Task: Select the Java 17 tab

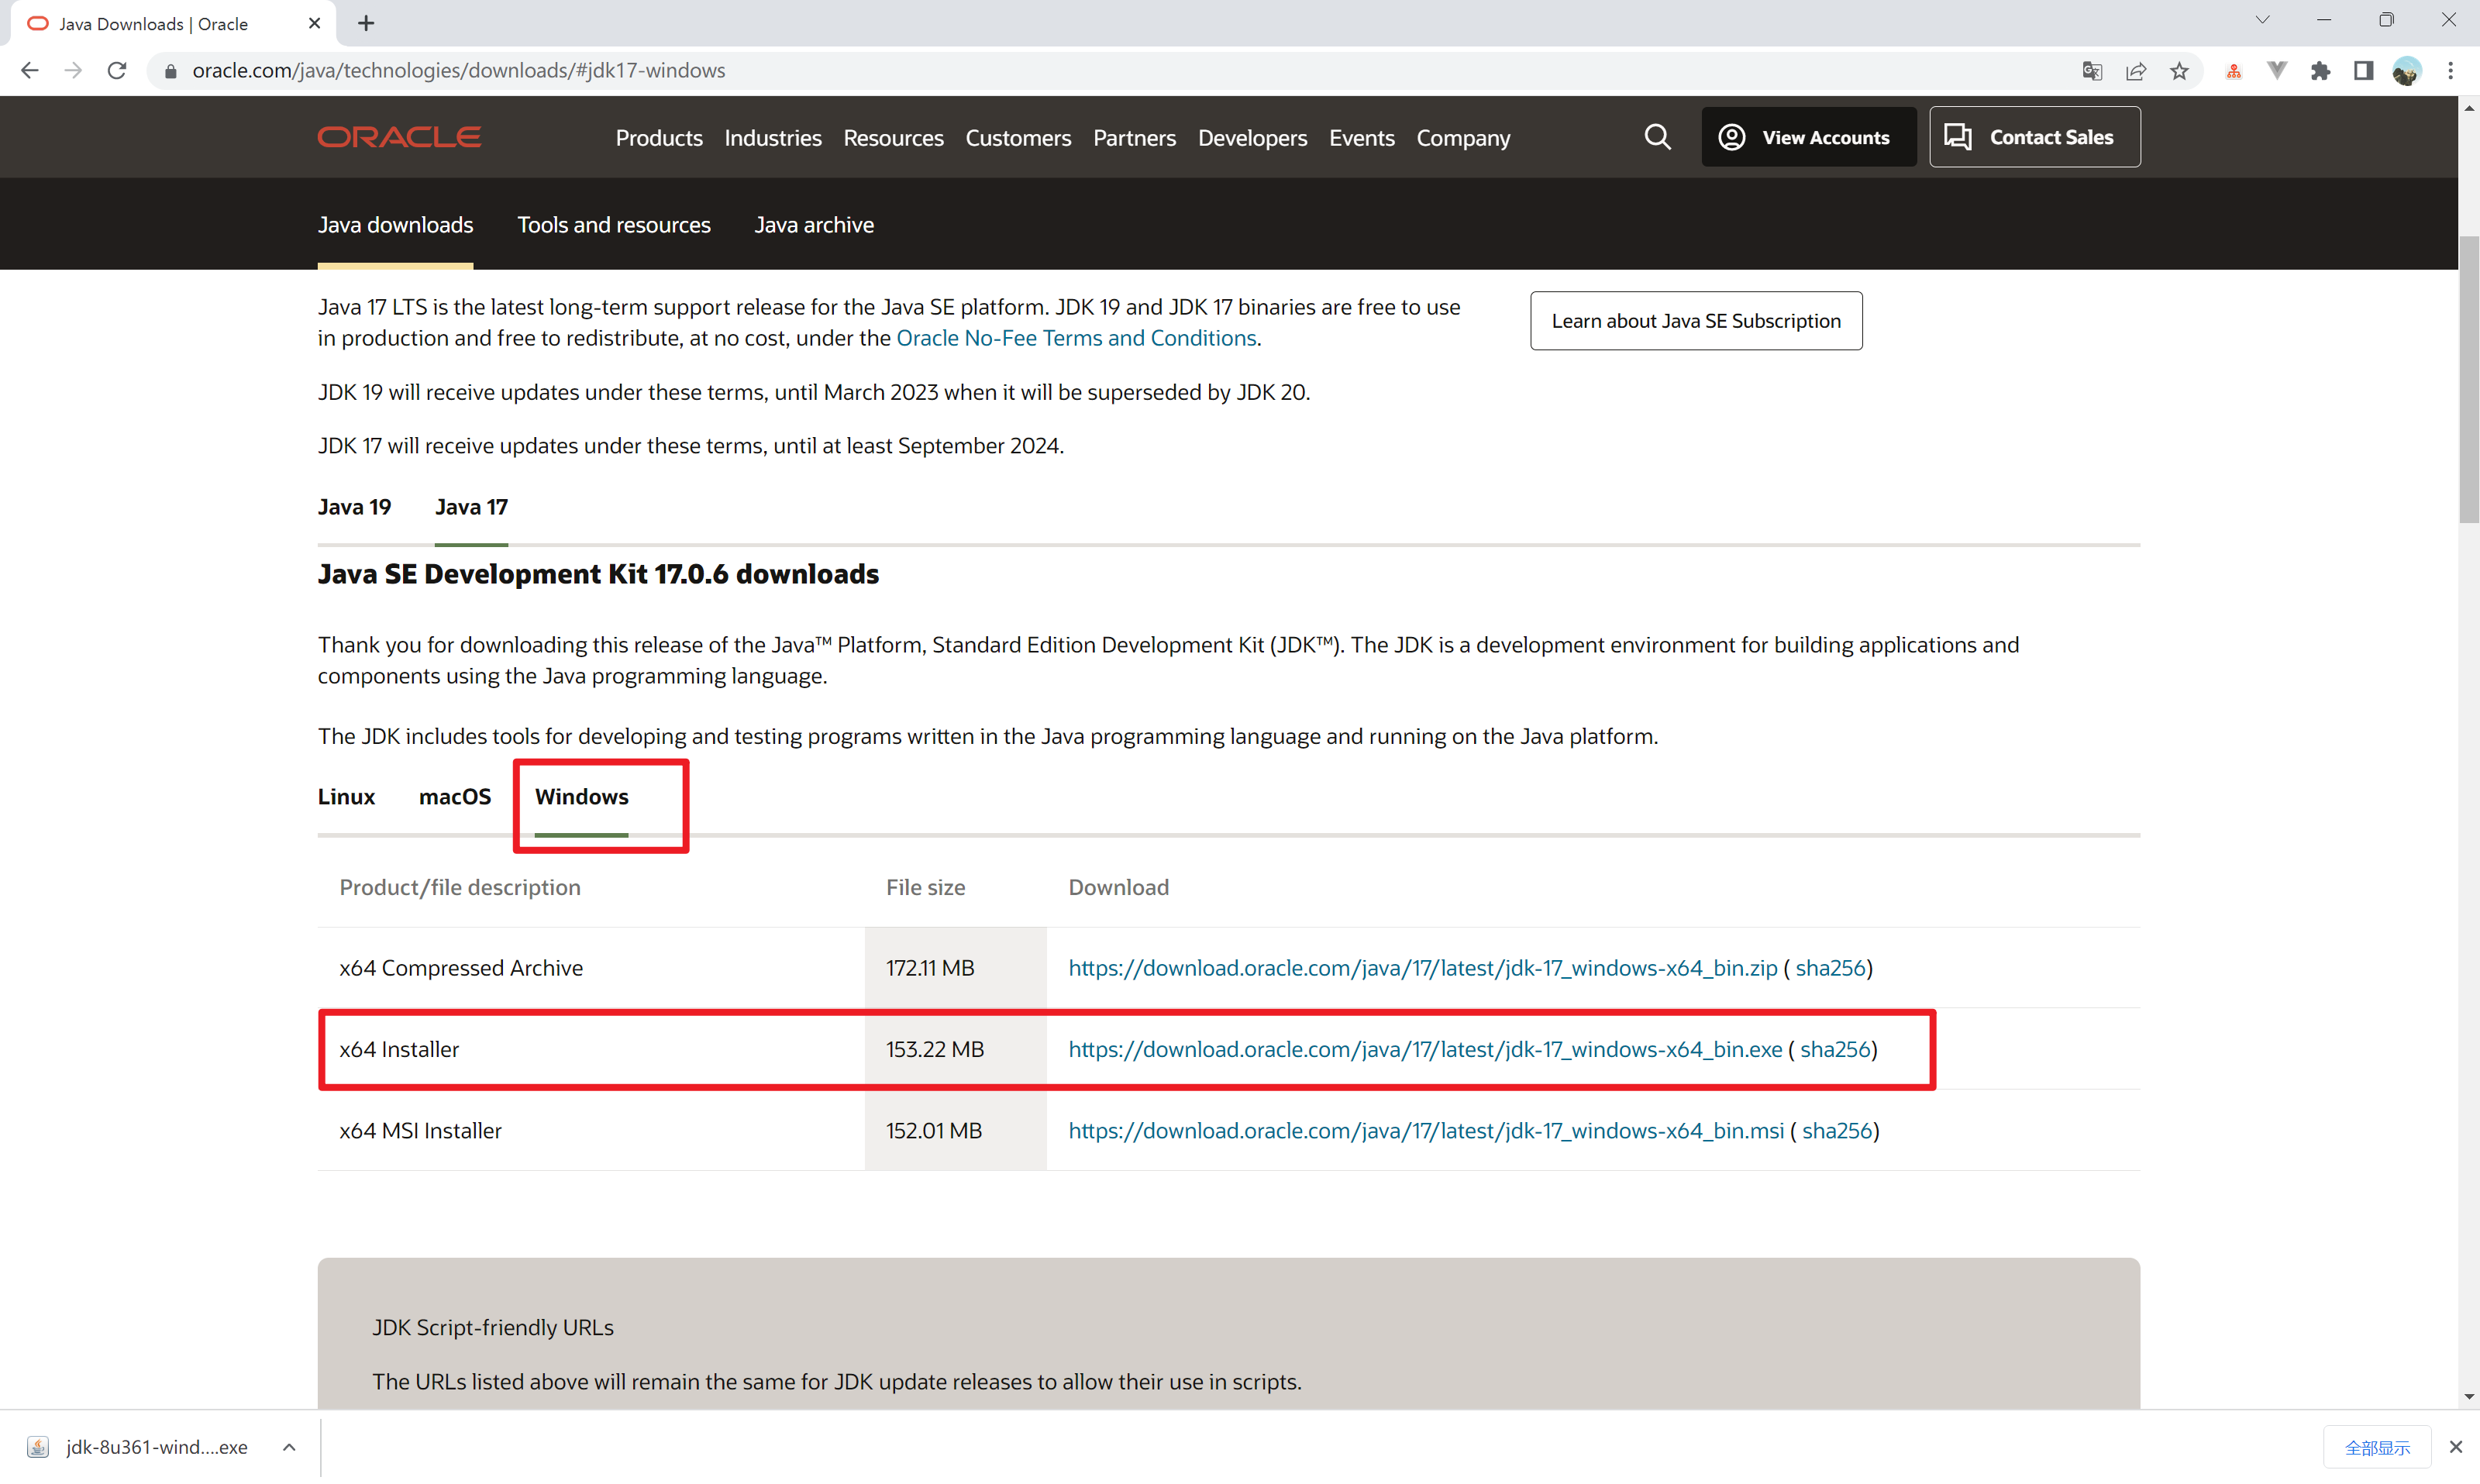Action: pos(472,508)
